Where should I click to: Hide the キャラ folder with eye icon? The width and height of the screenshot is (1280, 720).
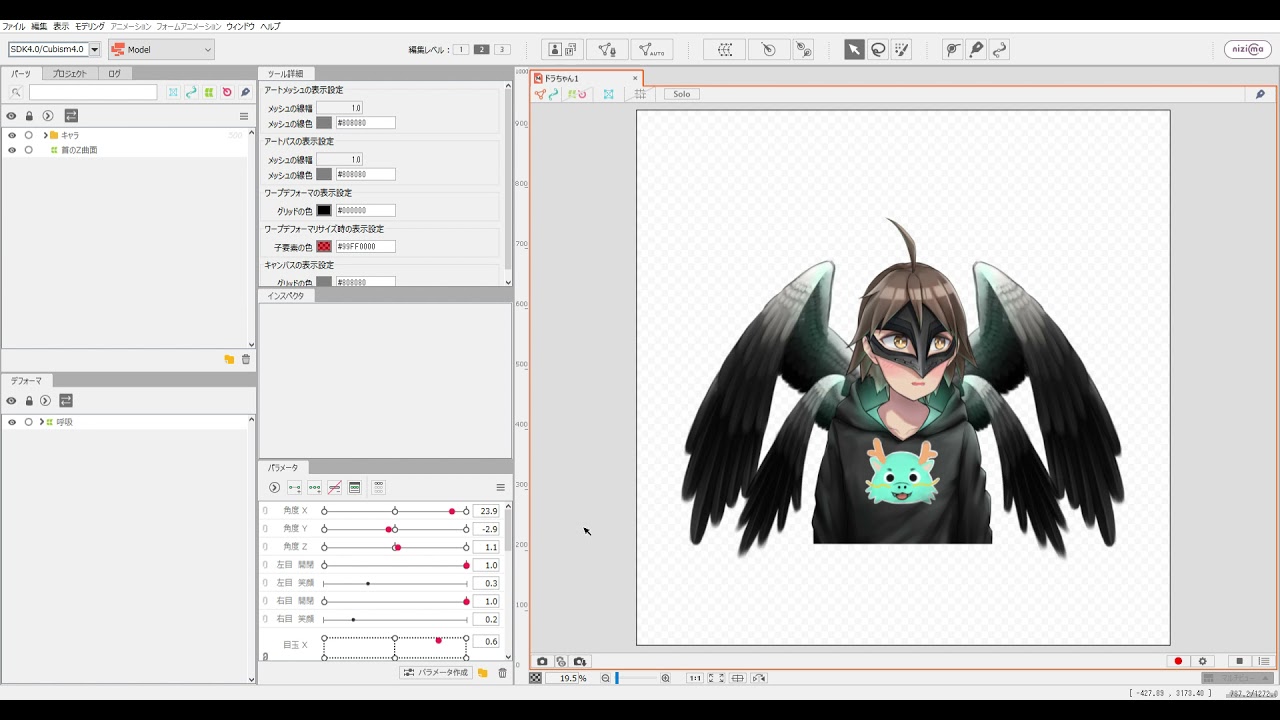click(x=12, y=135)
